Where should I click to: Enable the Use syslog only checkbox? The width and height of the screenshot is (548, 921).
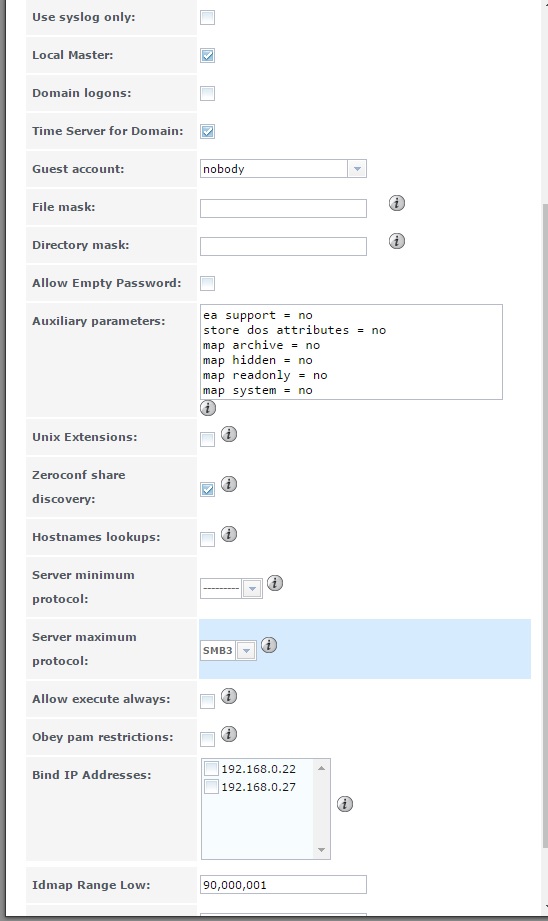point(207,17)
